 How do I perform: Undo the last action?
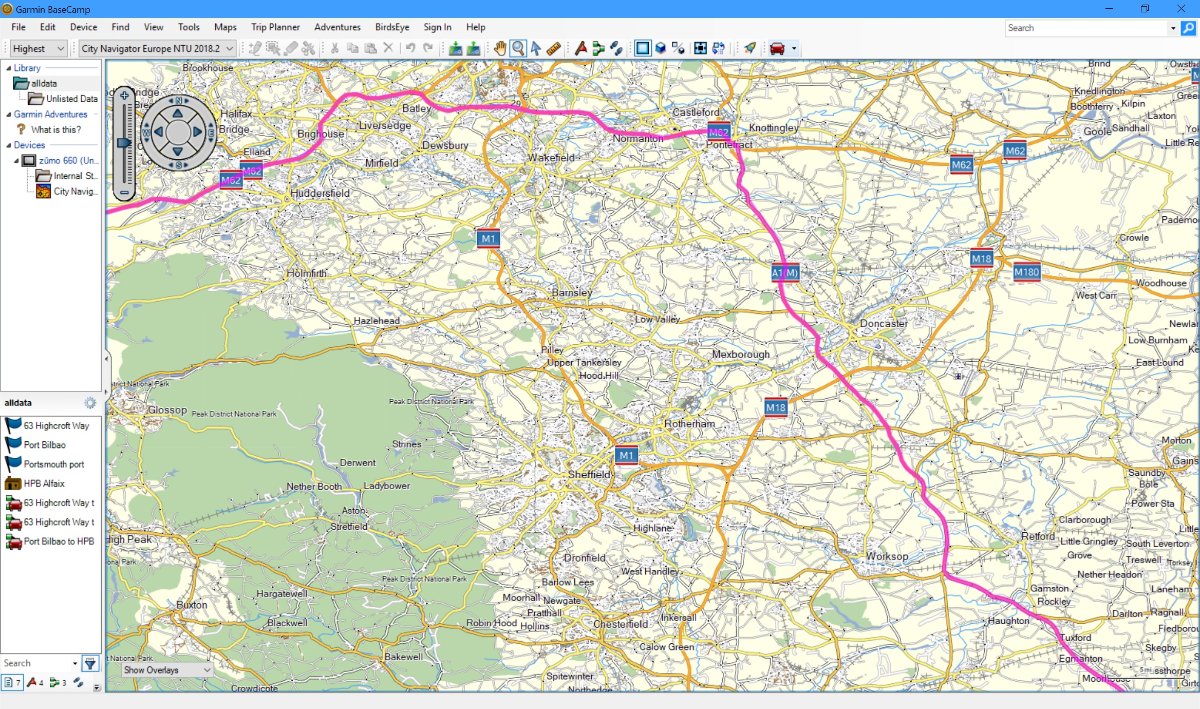410,48
